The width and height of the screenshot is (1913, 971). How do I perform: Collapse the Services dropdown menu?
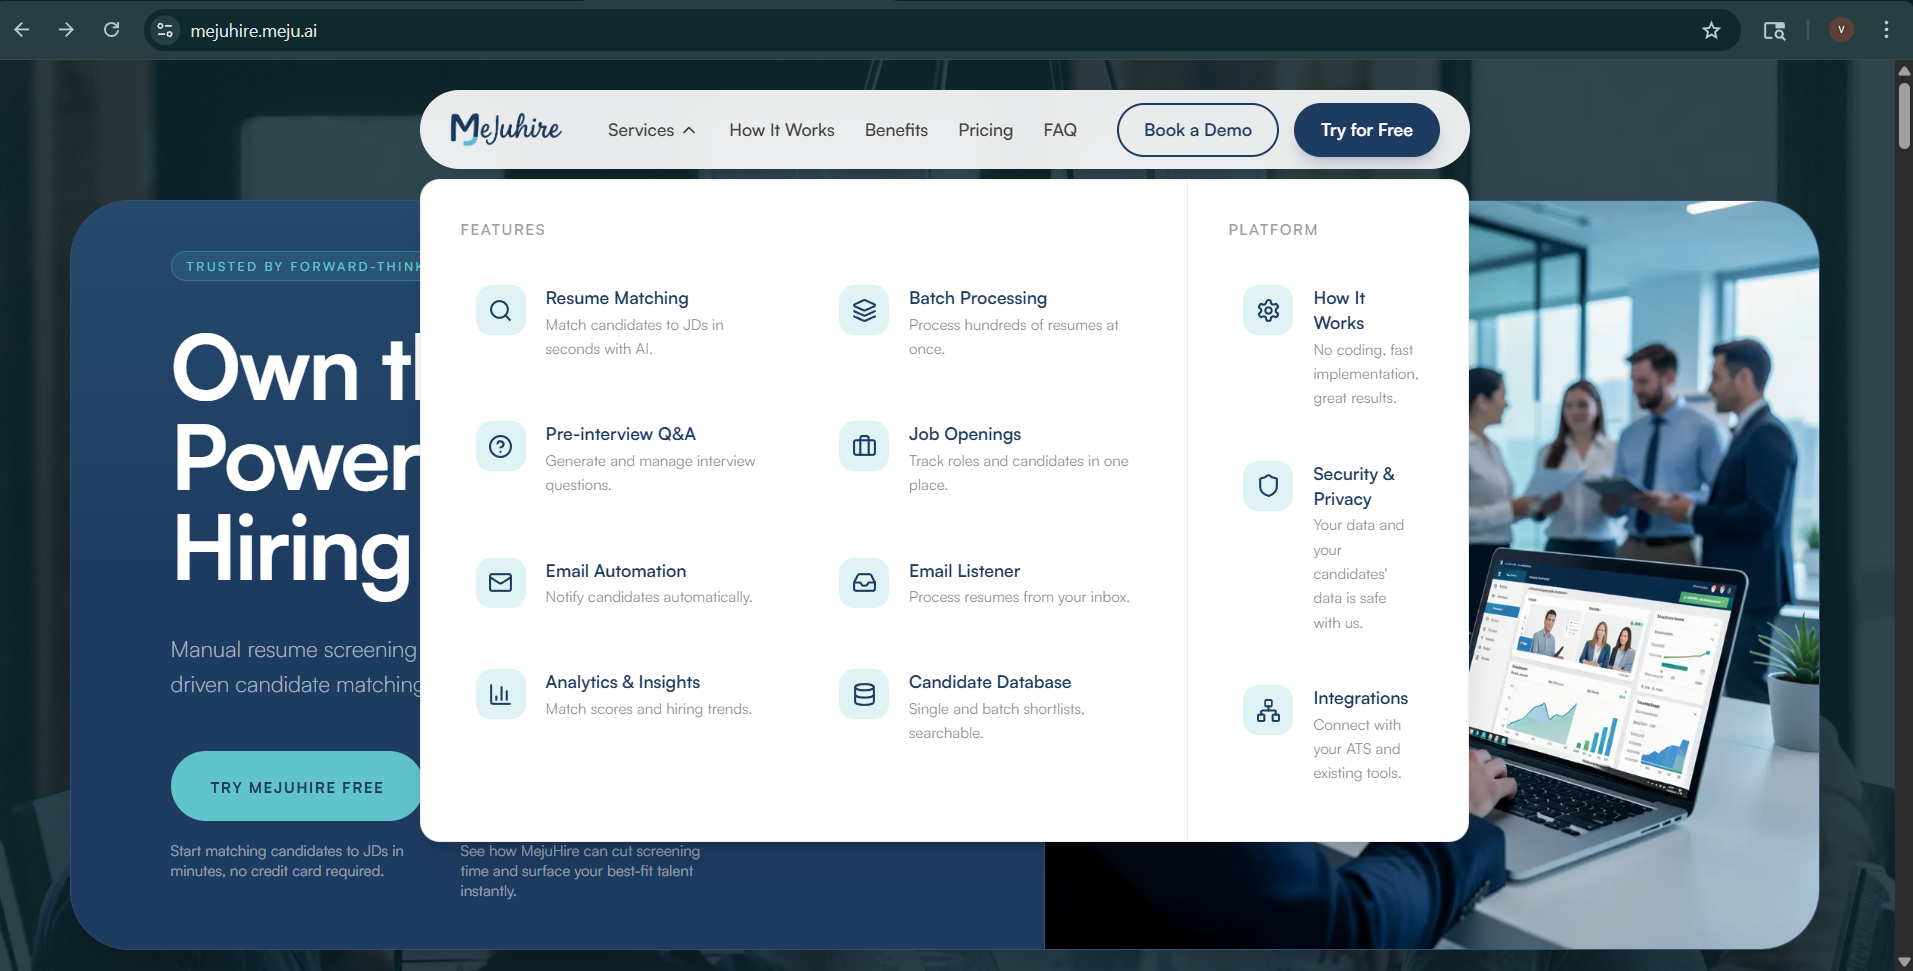pos(651,130)
